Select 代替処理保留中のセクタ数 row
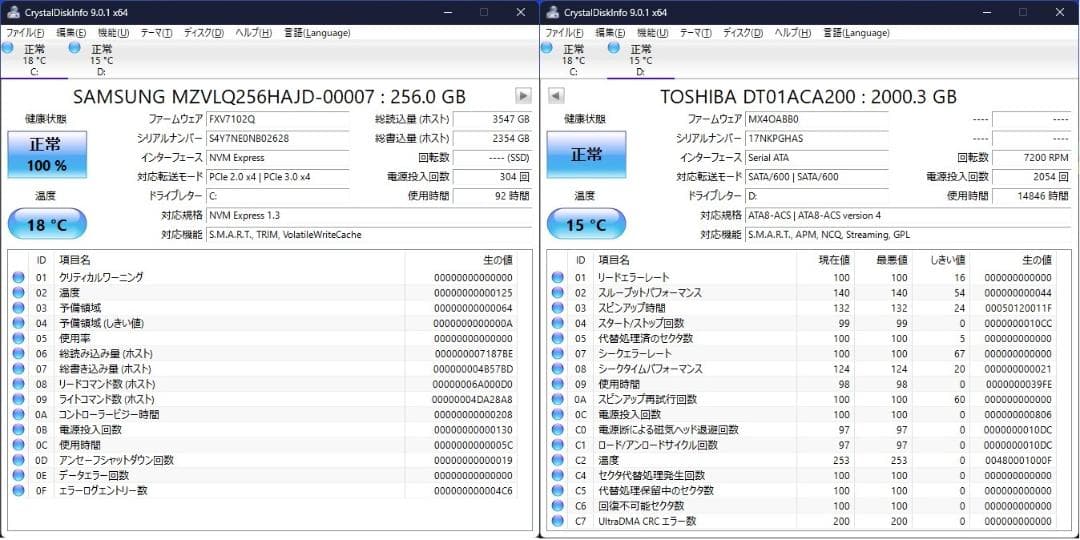 (x=802, y=490)
